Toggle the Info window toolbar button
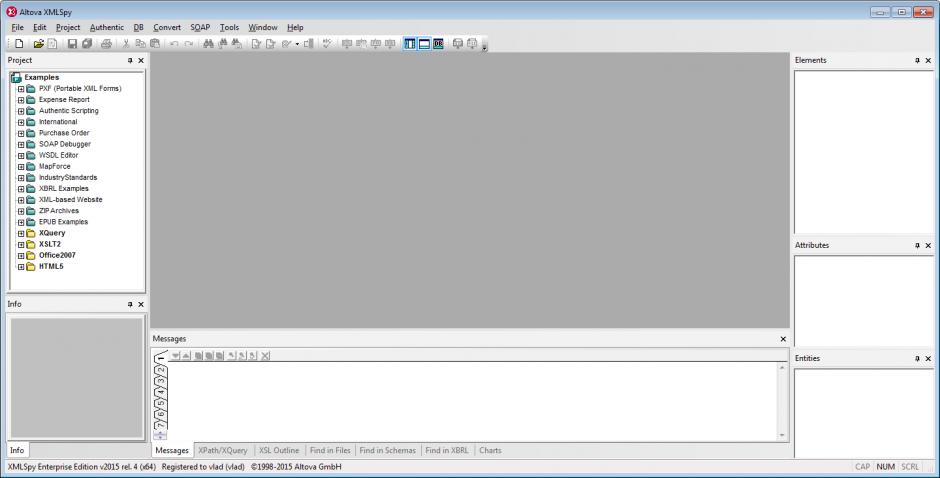 point(424,44)
